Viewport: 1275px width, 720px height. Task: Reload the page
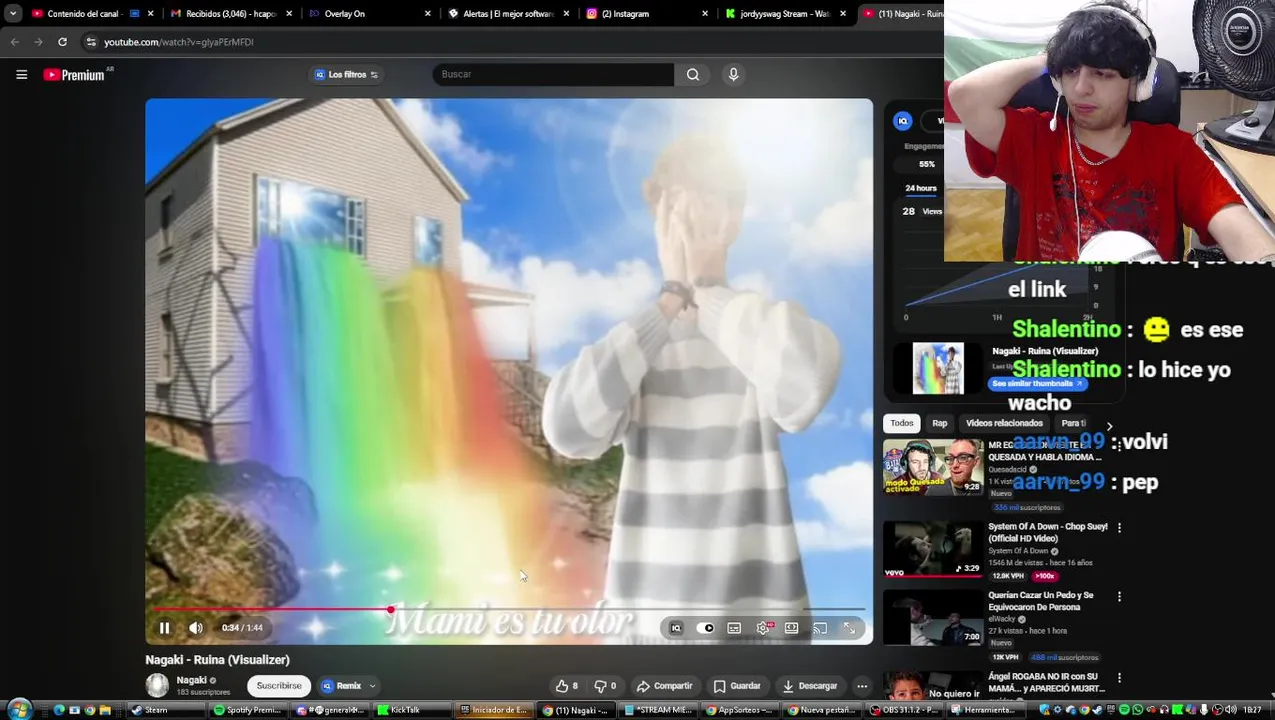[62, 42]
